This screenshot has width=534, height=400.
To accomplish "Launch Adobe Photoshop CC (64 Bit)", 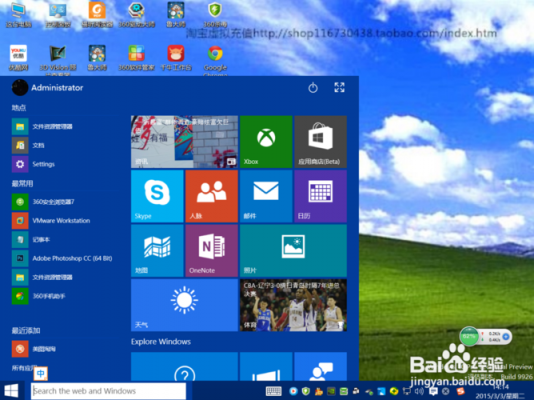I will pos(62,258).
